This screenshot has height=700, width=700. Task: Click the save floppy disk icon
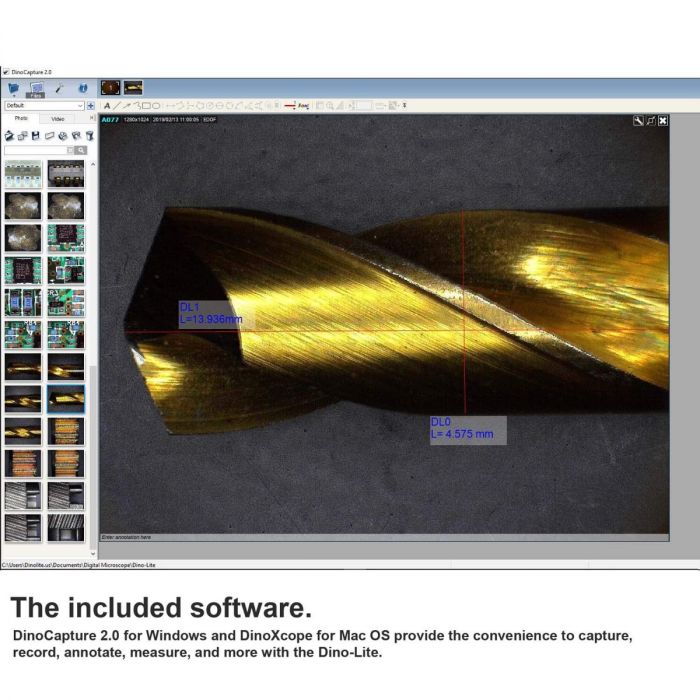[x=36, y=136]
